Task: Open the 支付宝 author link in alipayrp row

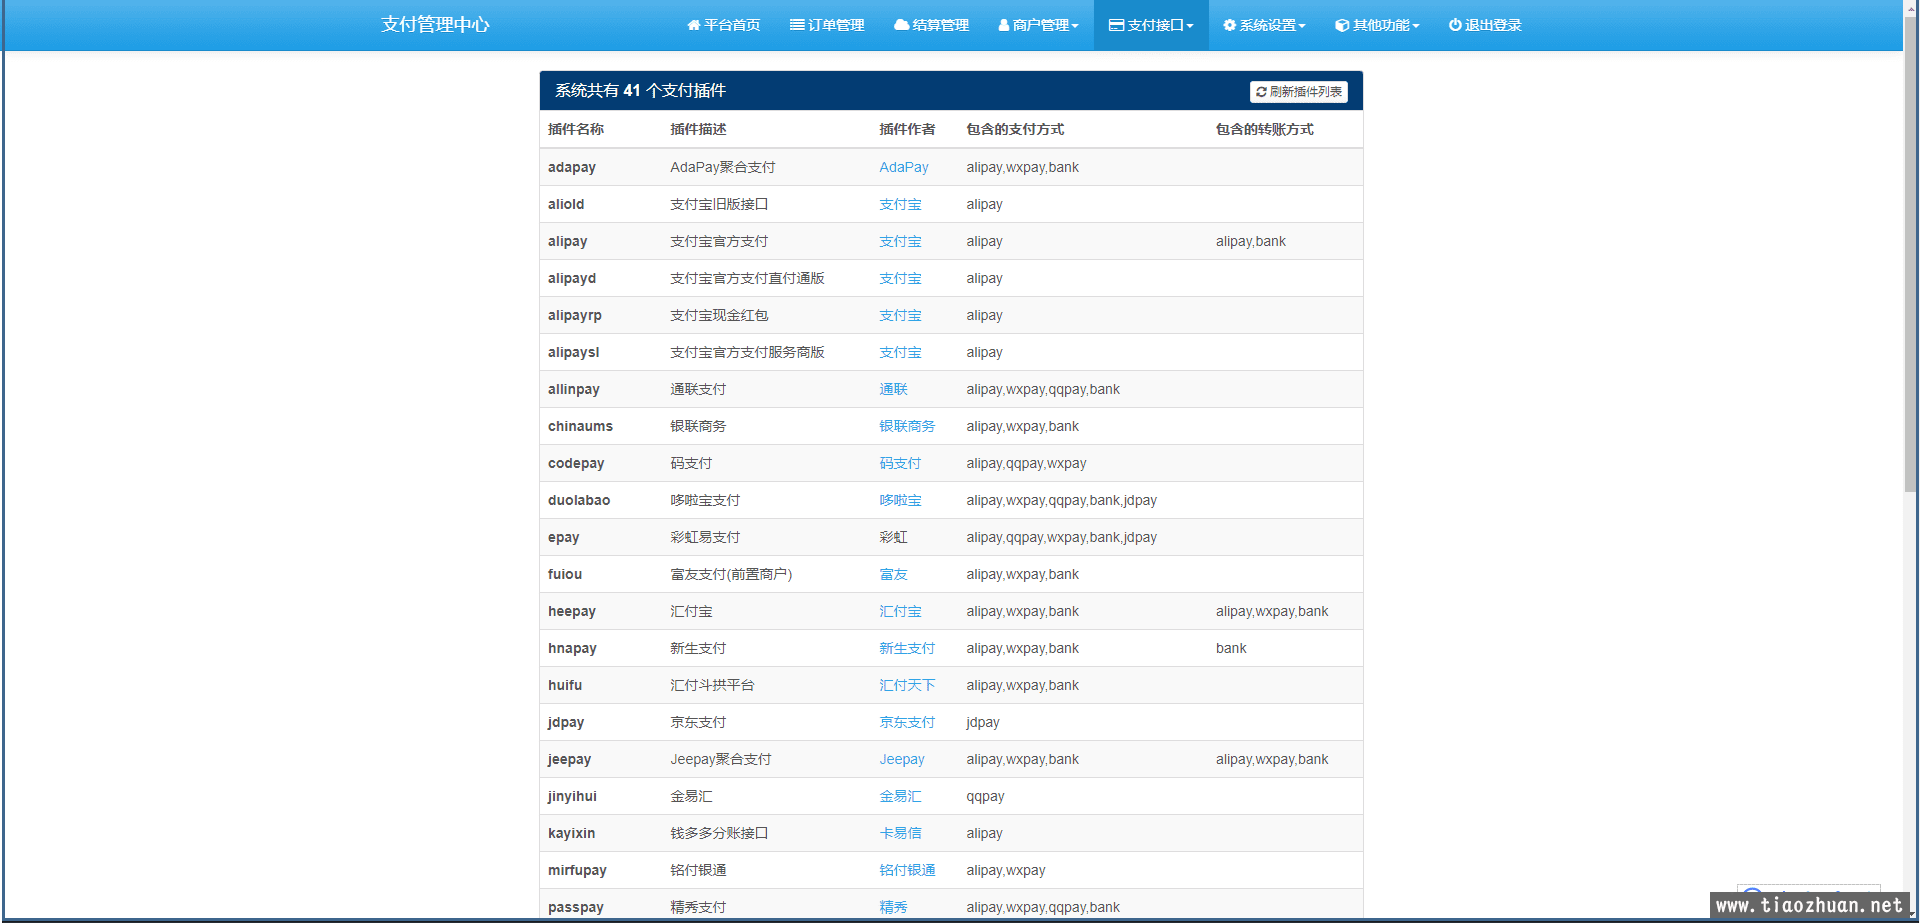Action: point(900,315)
